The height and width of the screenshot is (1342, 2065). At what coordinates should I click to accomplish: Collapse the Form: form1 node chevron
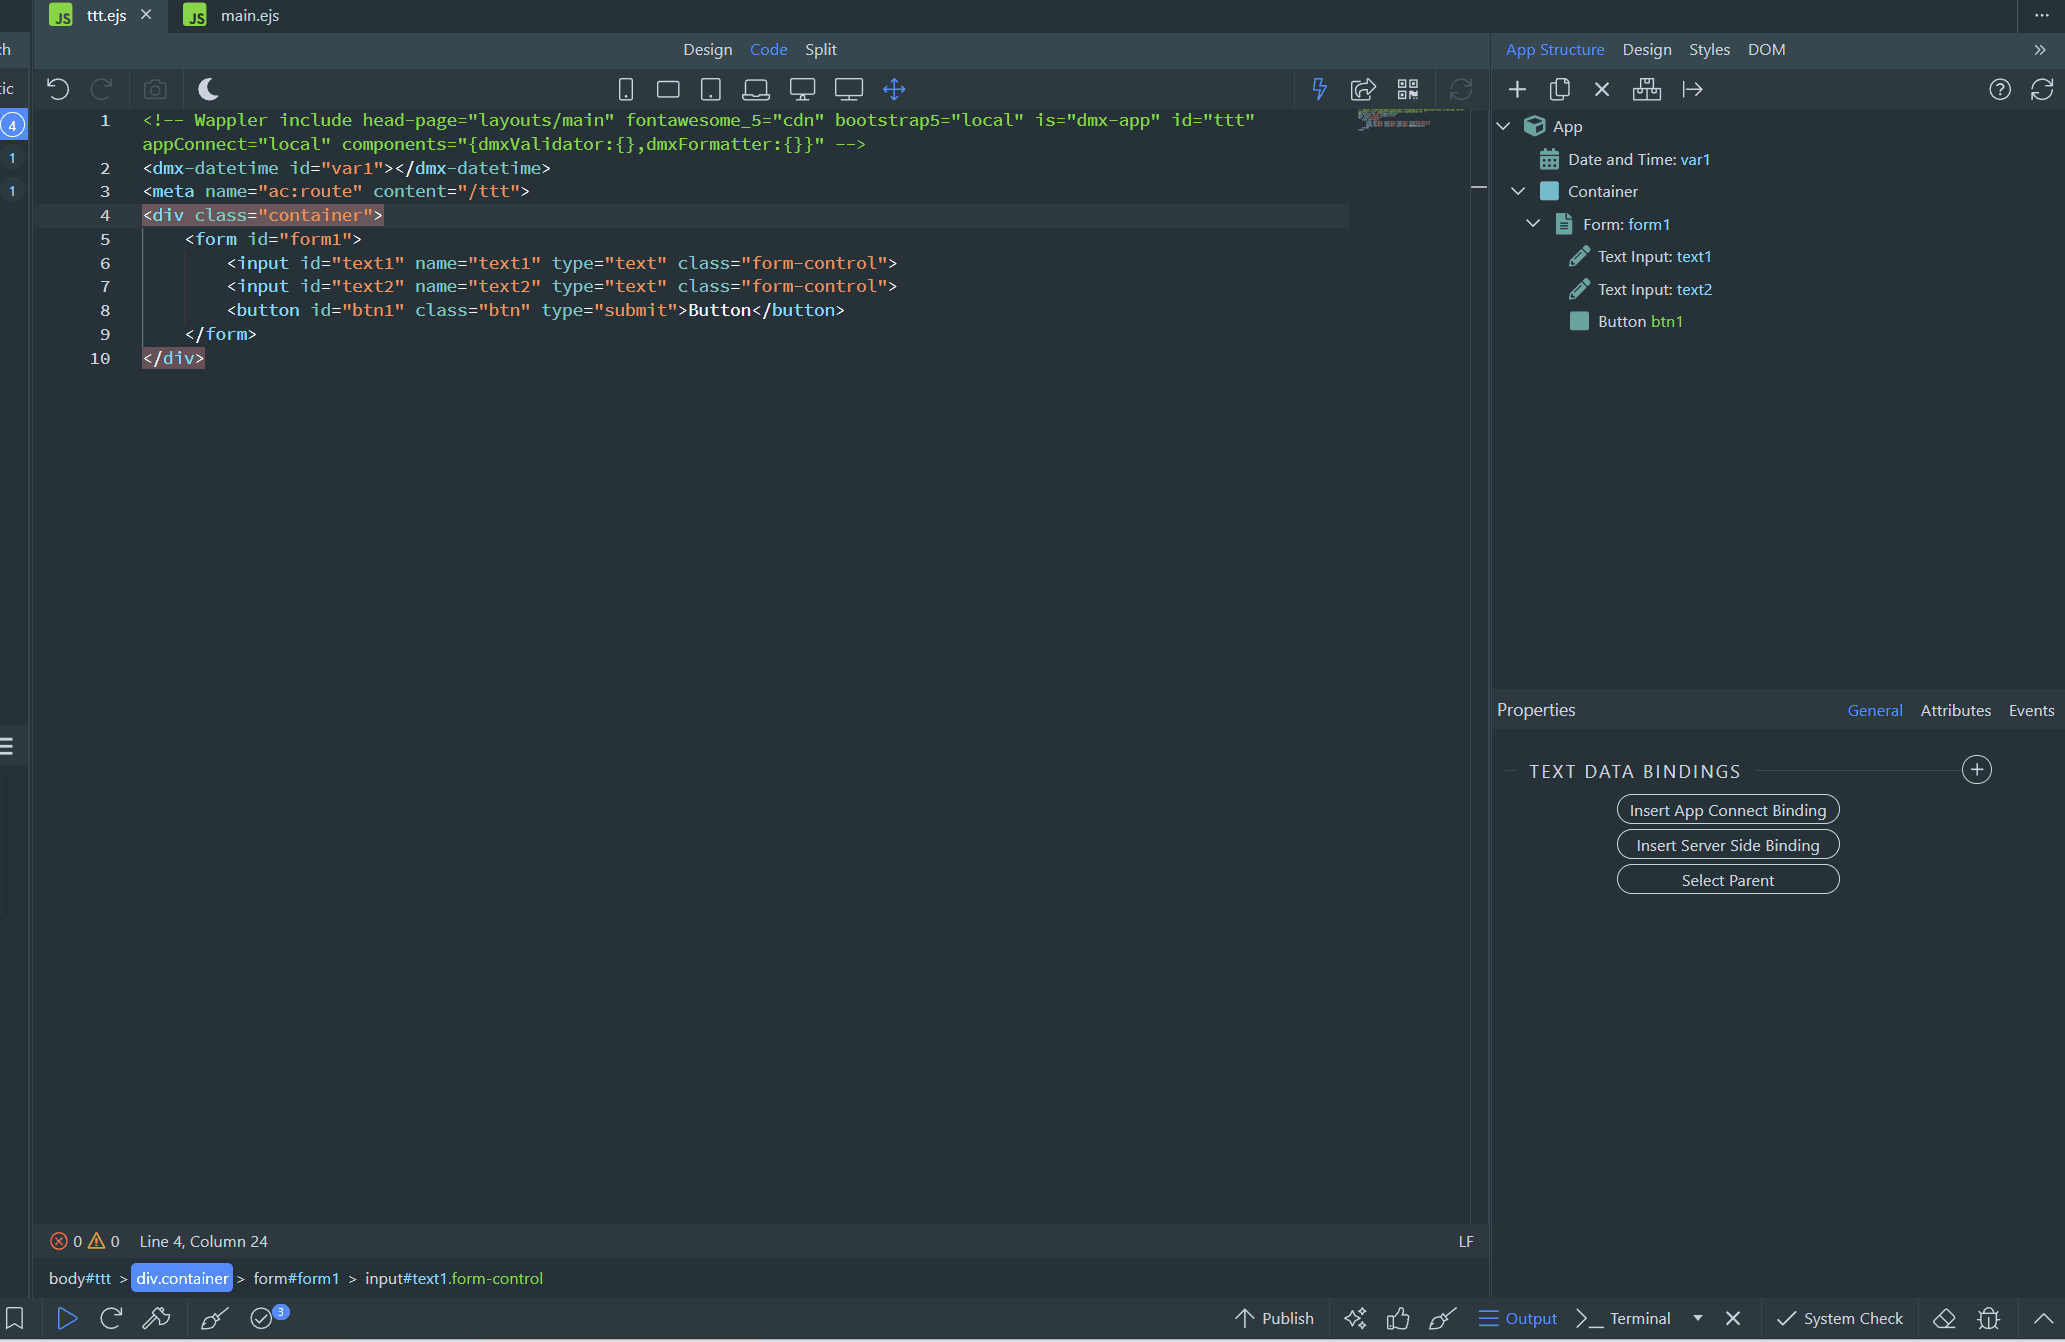[1533, 224]
